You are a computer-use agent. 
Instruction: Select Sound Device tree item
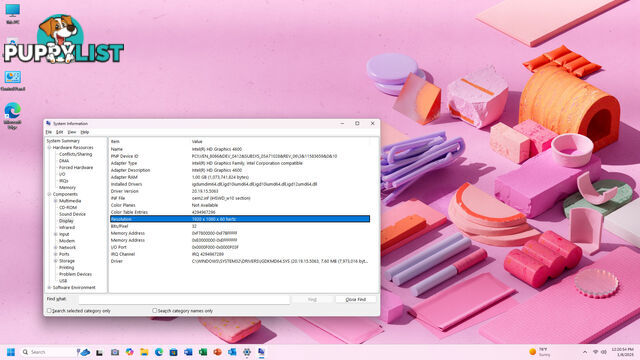point(72,214)
